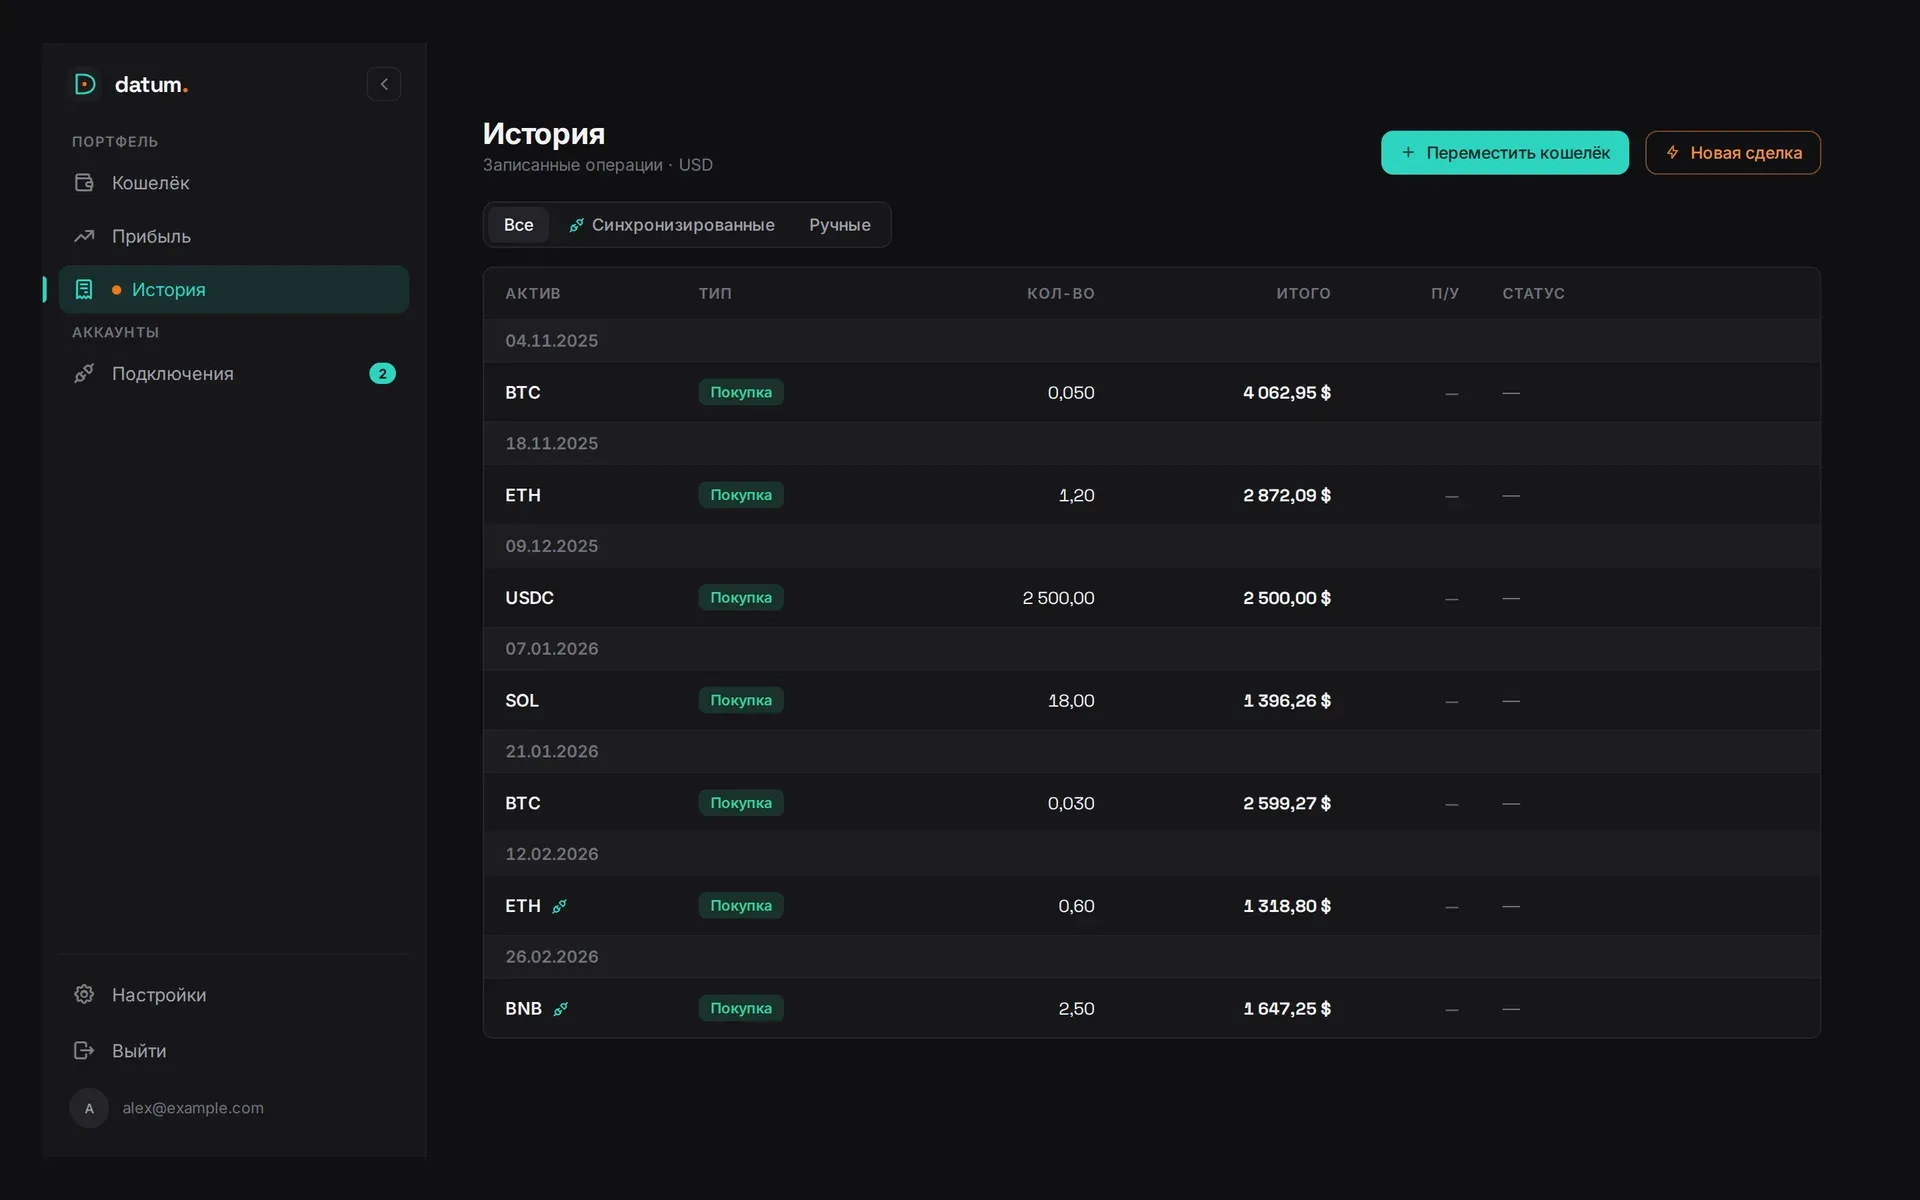Click the logout icon beside Выйти
Viewport: 1920px width, 1200px height.
tap(84, 1050)
